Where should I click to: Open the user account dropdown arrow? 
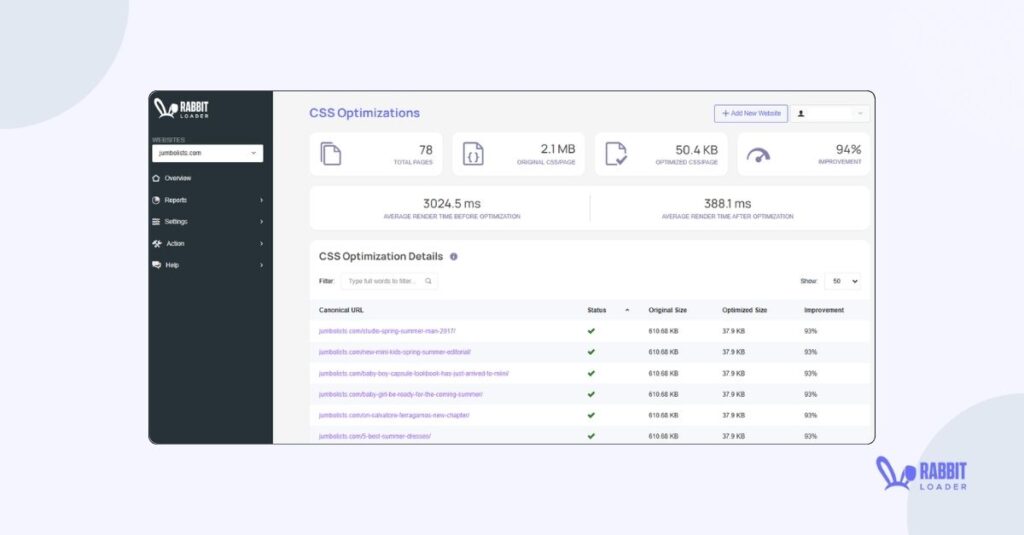[x=860, y=114]
